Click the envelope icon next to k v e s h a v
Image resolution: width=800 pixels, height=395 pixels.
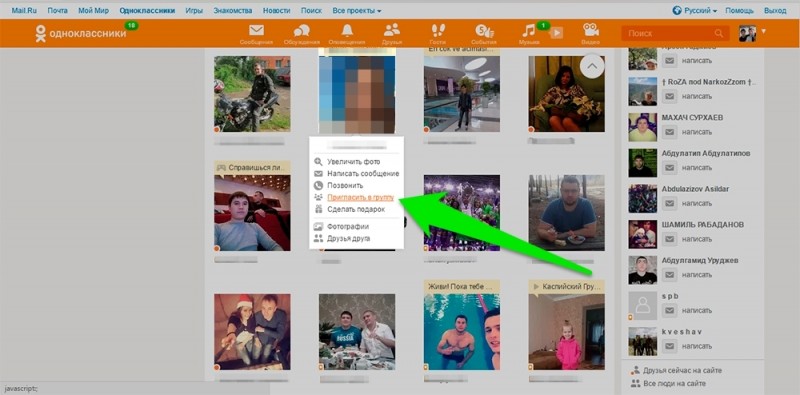coord(670,346)
